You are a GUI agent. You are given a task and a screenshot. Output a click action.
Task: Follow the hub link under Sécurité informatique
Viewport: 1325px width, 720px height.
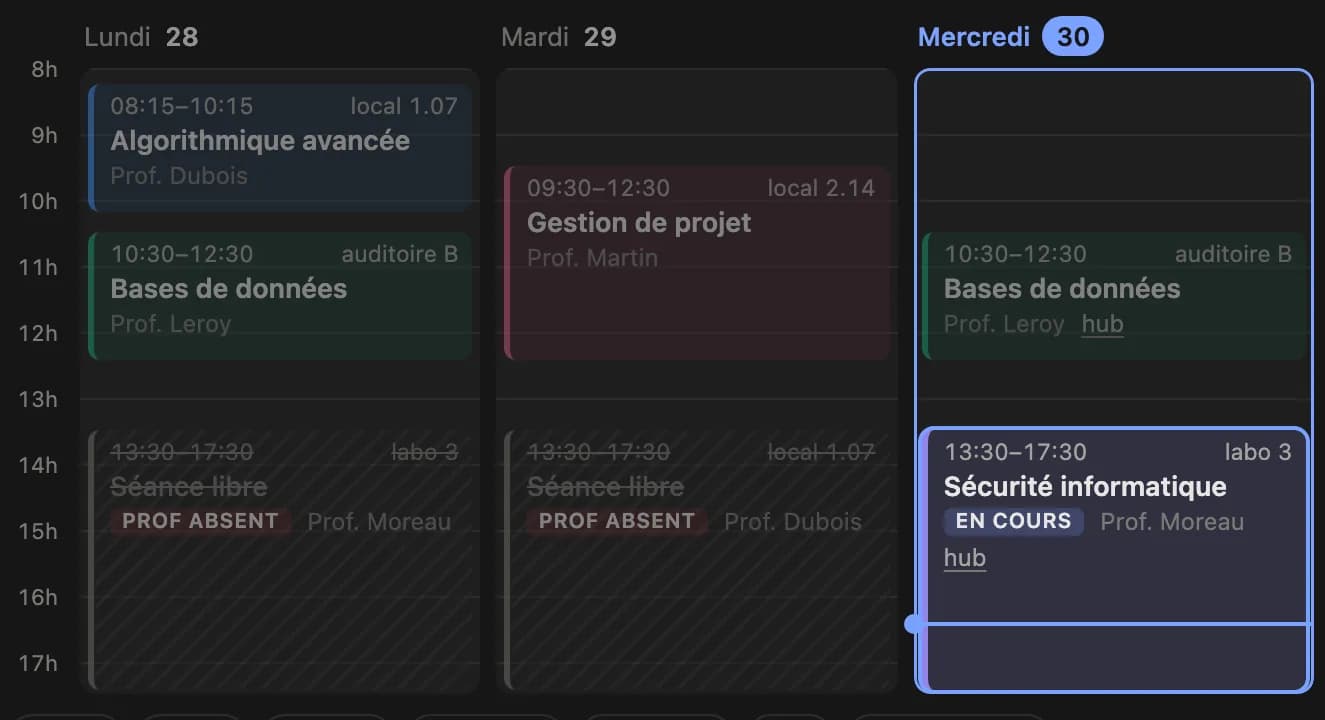pos(965,558)
